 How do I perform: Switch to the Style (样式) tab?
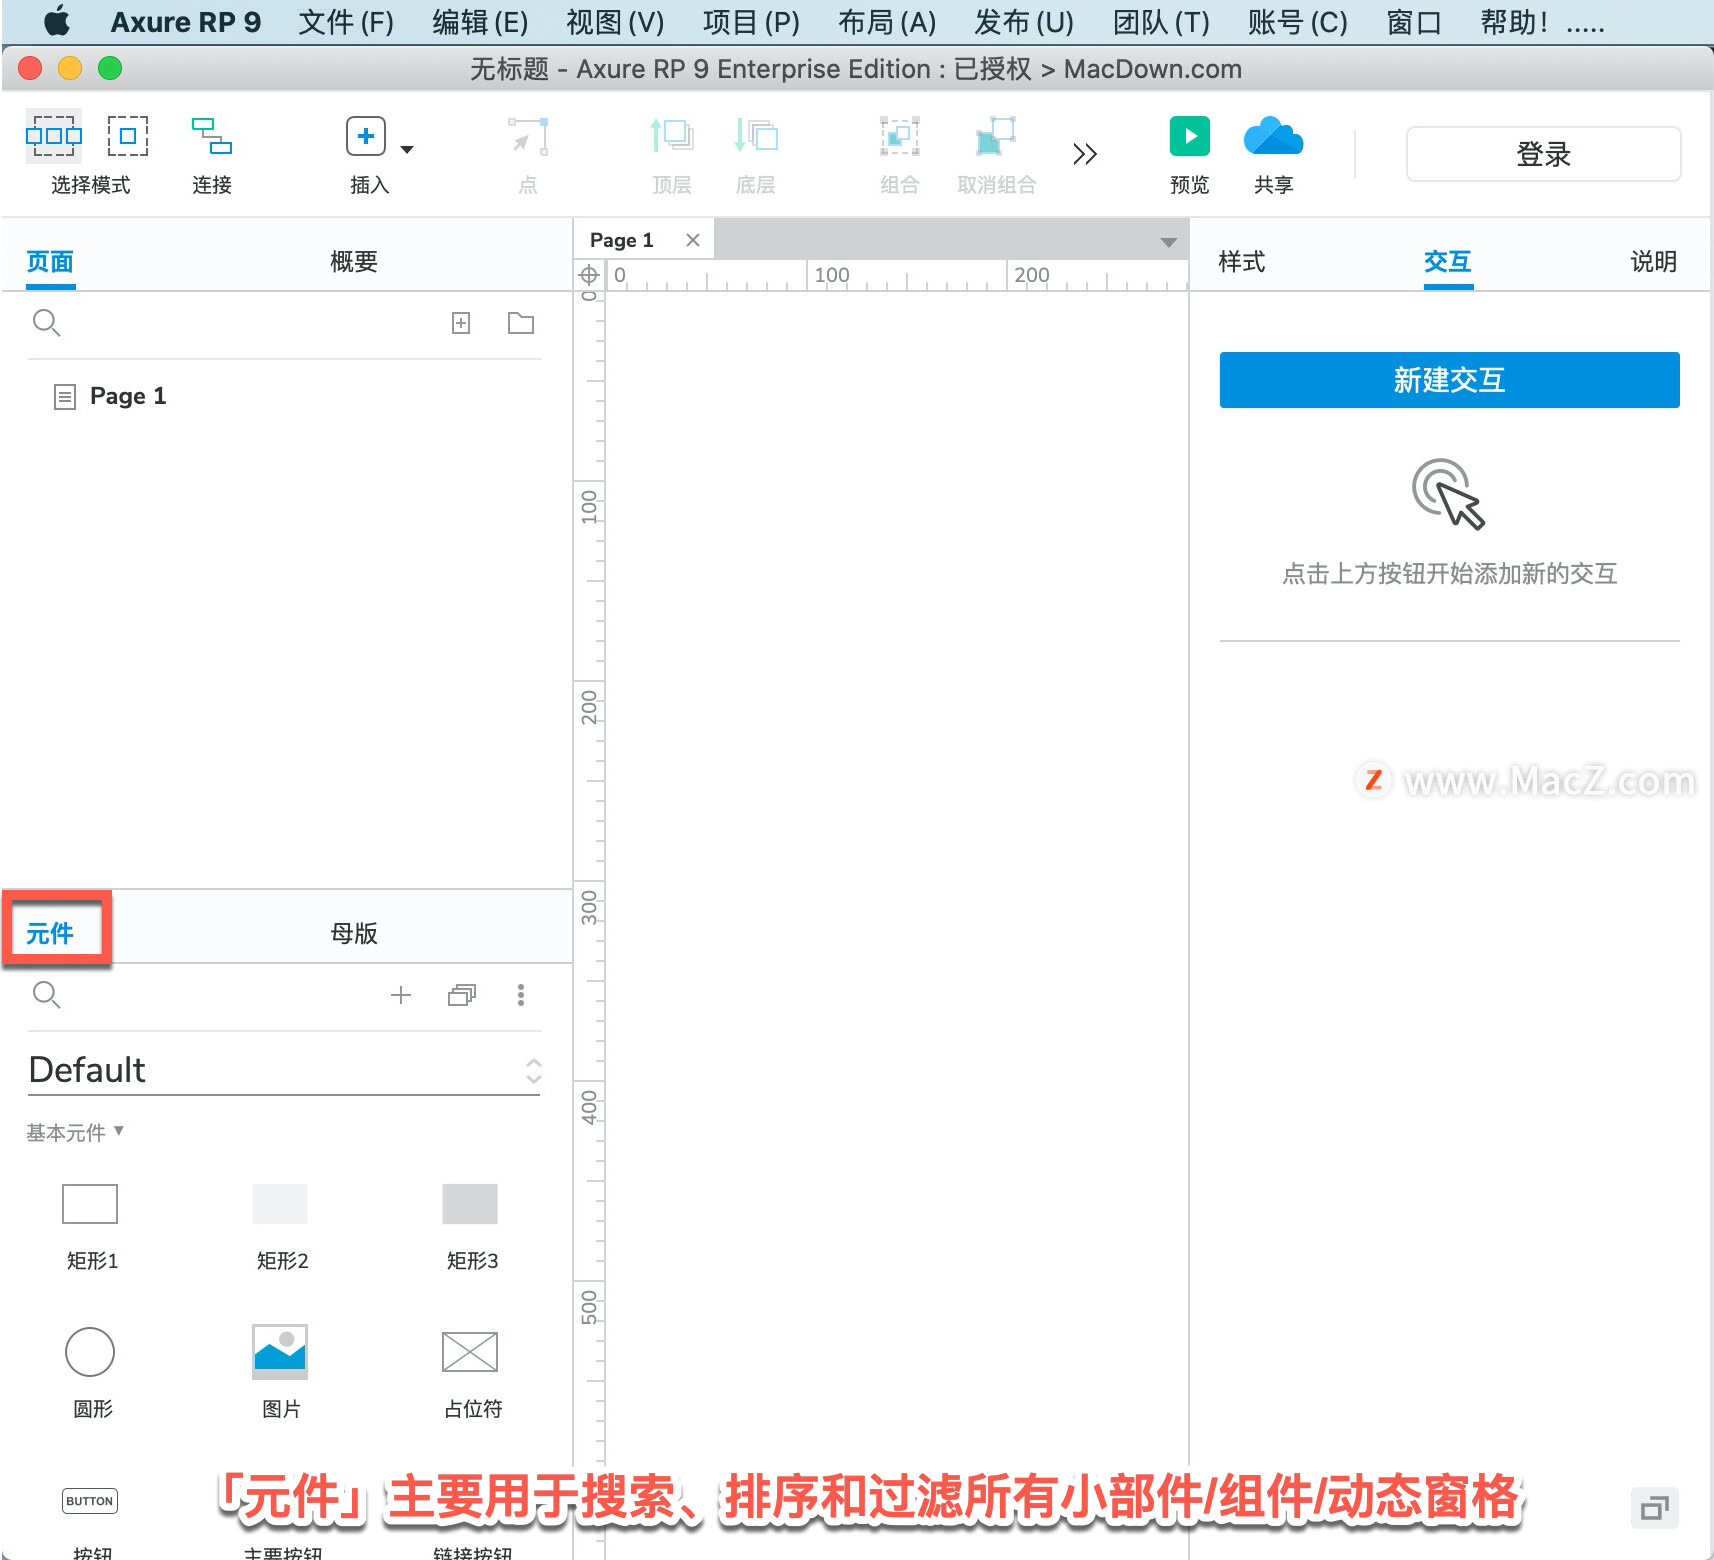tap(1242, 262)
